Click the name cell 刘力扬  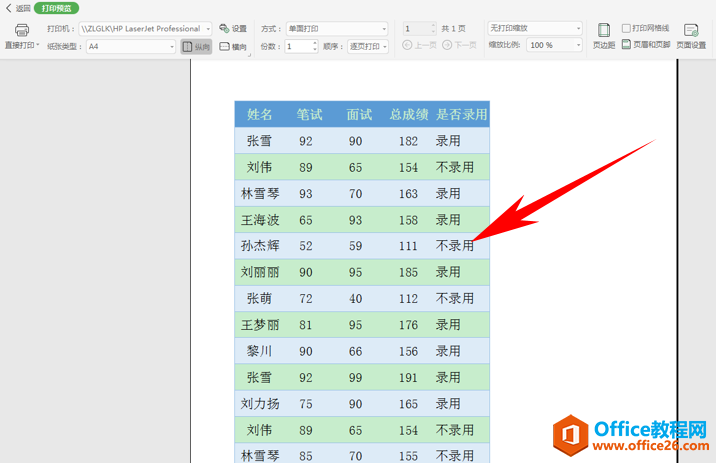[x=260, y=404]
